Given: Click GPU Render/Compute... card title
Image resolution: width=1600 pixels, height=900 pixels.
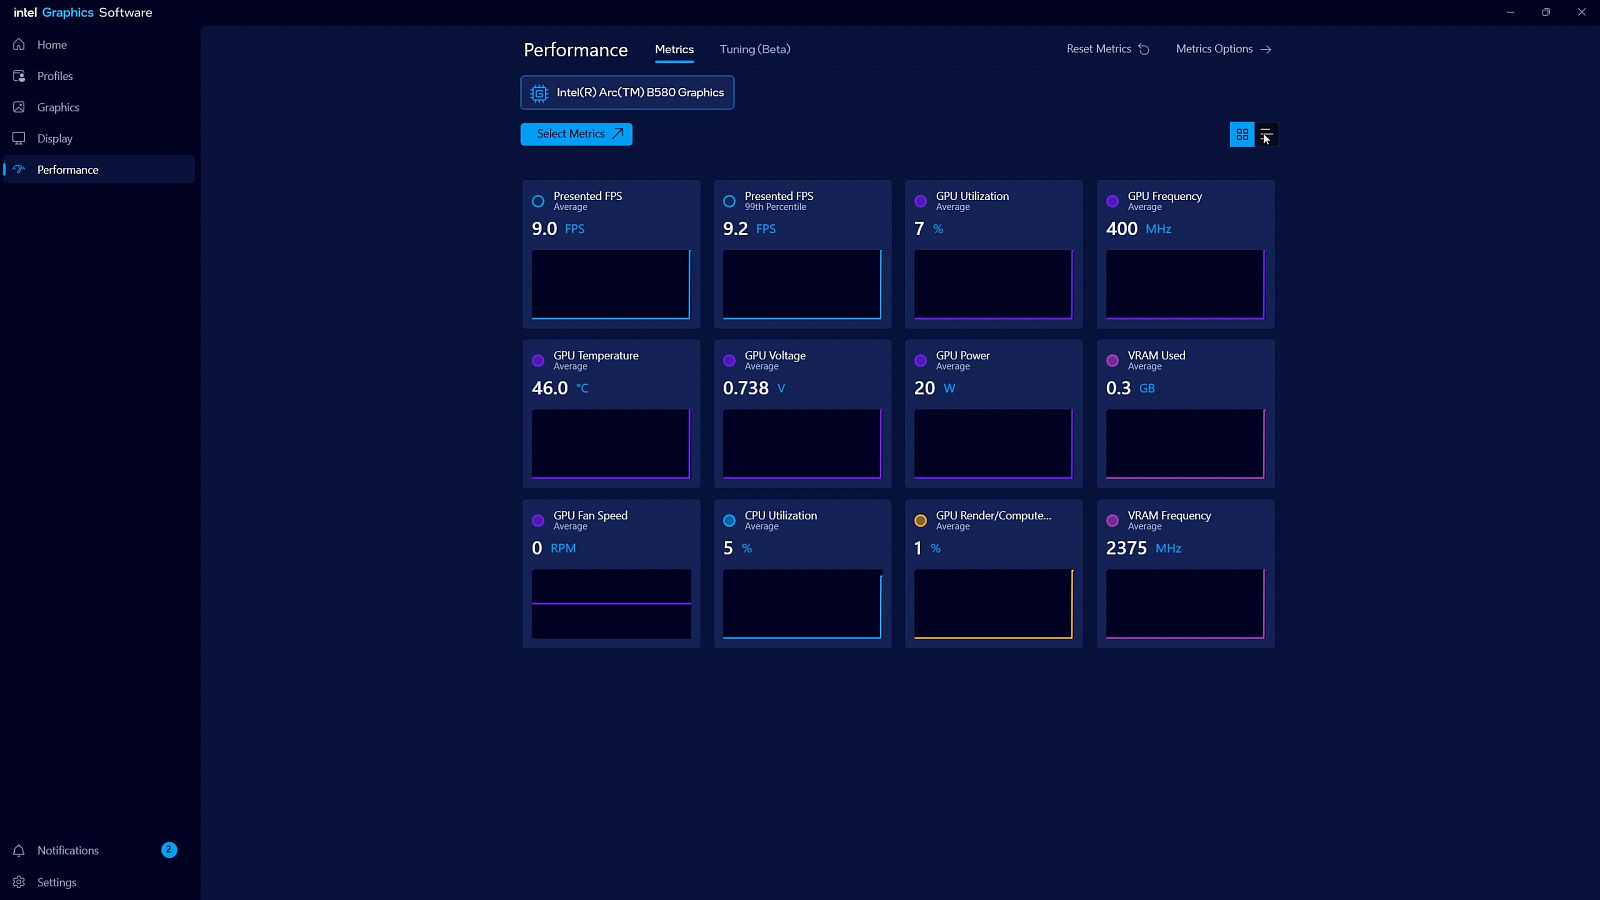Looking at the screenshot, I should pos(993,516).
